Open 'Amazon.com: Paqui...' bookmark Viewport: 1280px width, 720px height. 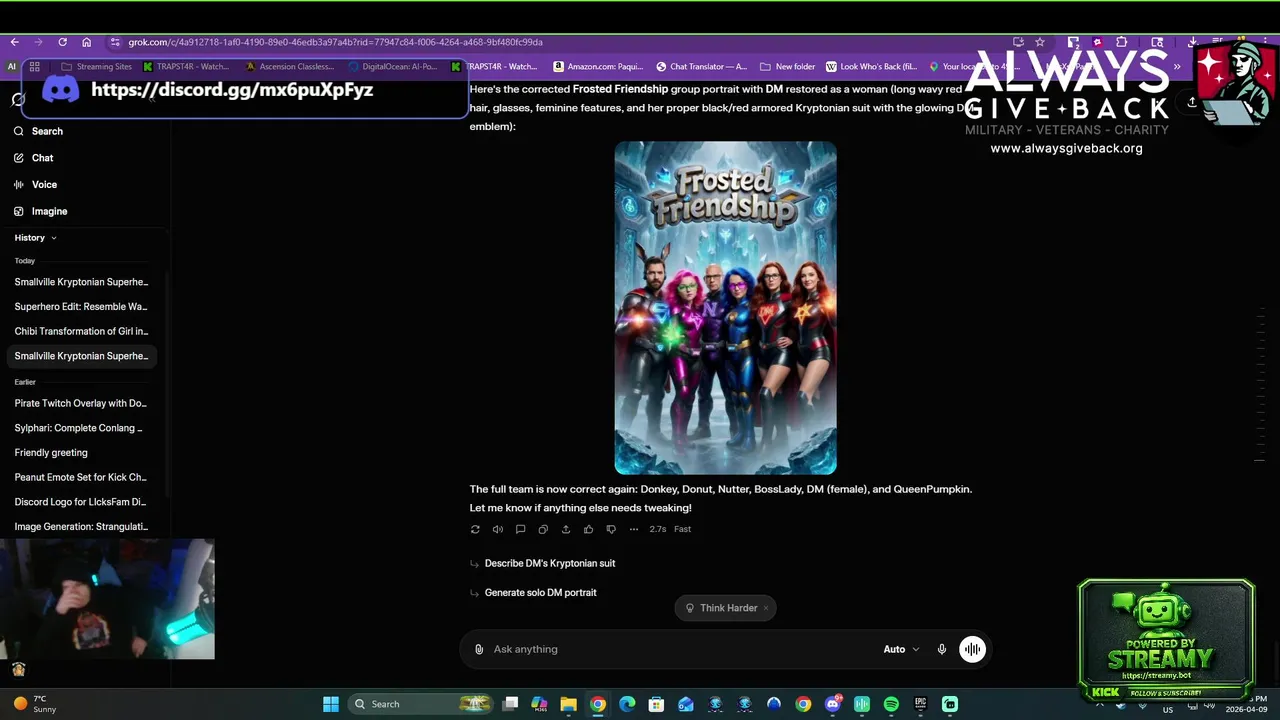click(598, 67)
